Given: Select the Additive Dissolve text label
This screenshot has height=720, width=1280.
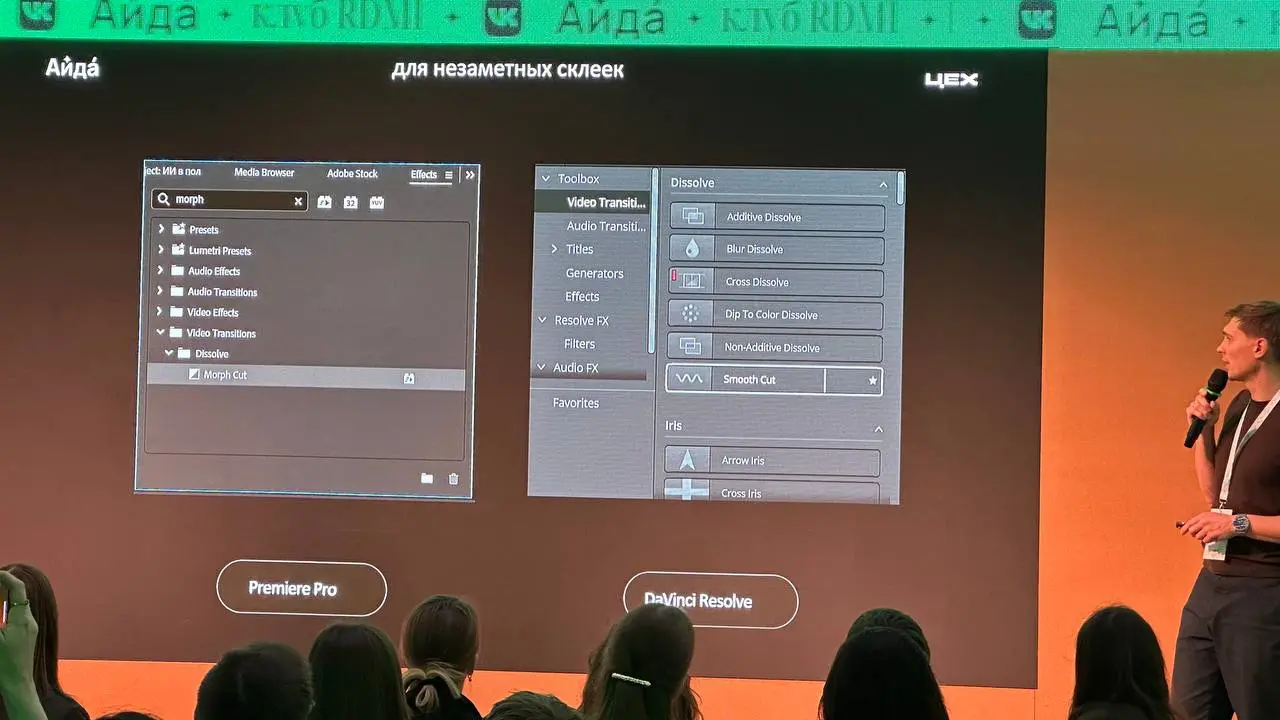Looking at the screenshot, I should pyautogui.click(x=764, y=217).
